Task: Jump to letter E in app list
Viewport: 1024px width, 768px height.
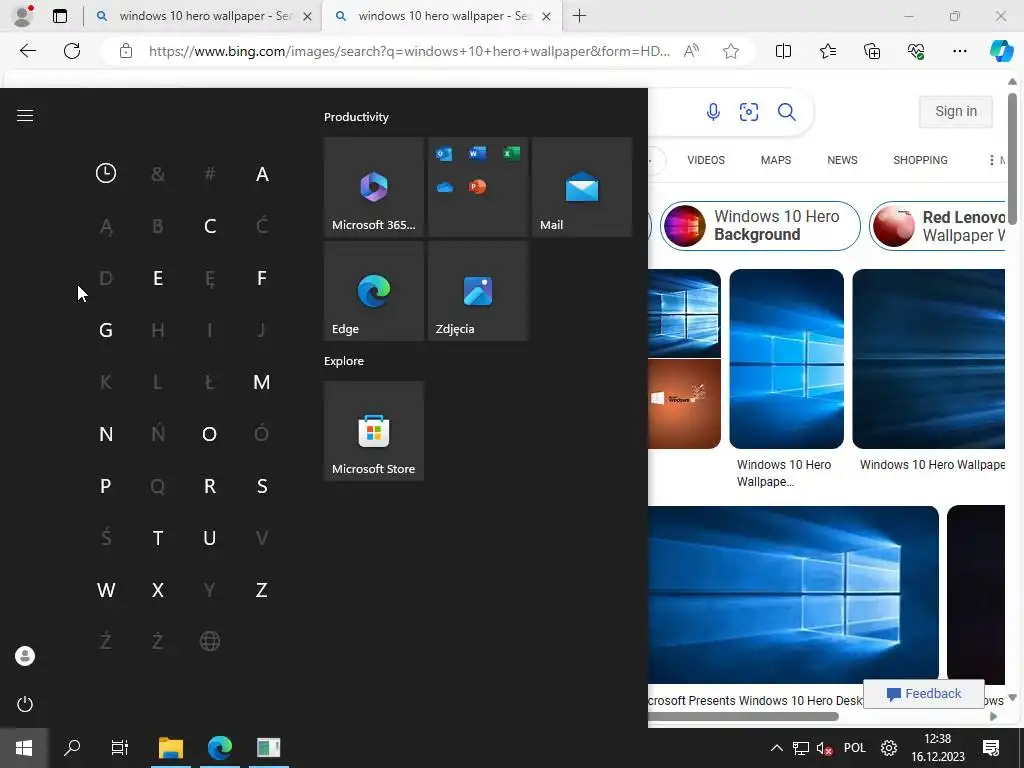Action: pyautogui.click(x=157, y=278)
